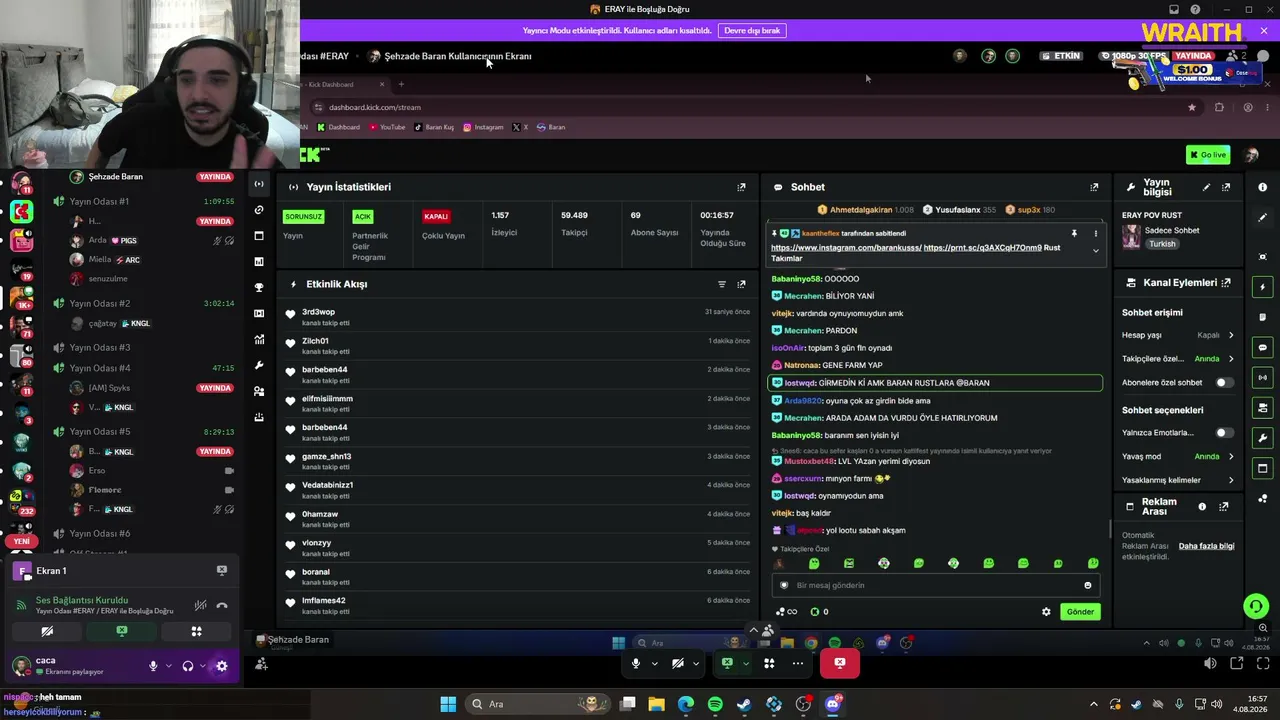Show the Reklam Arası info icon
The width and height of the screenshot is (1280, 720).
(1202, 507)
